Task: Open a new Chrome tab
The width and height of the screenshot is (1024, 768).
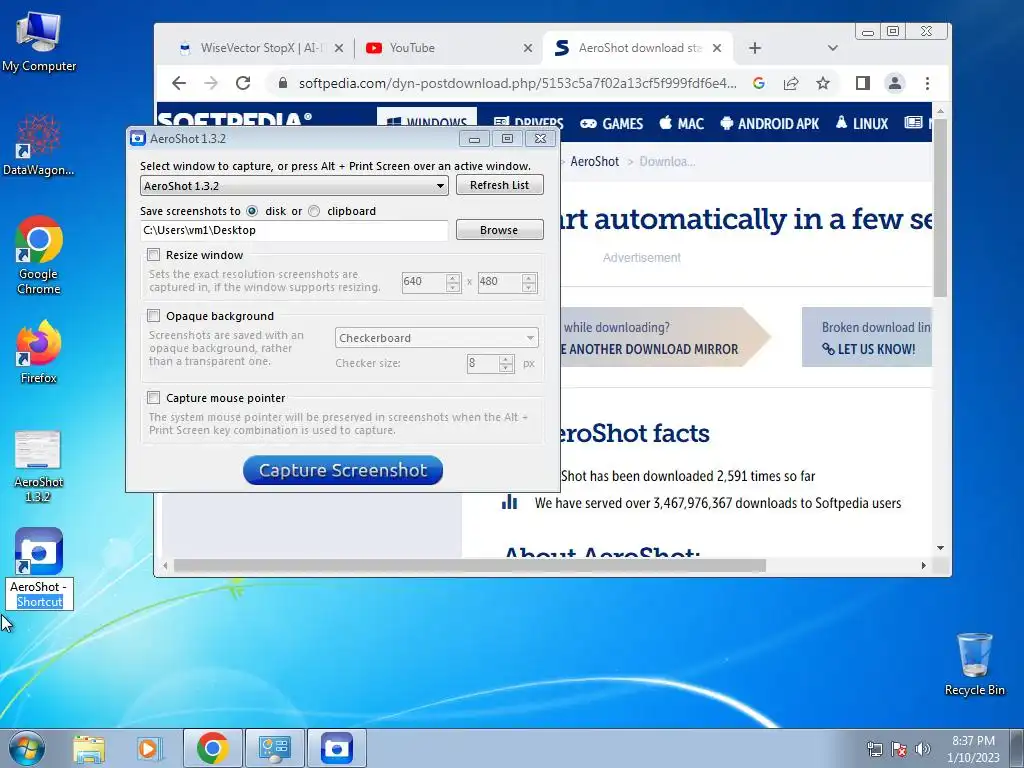Action: coord(755,48)
